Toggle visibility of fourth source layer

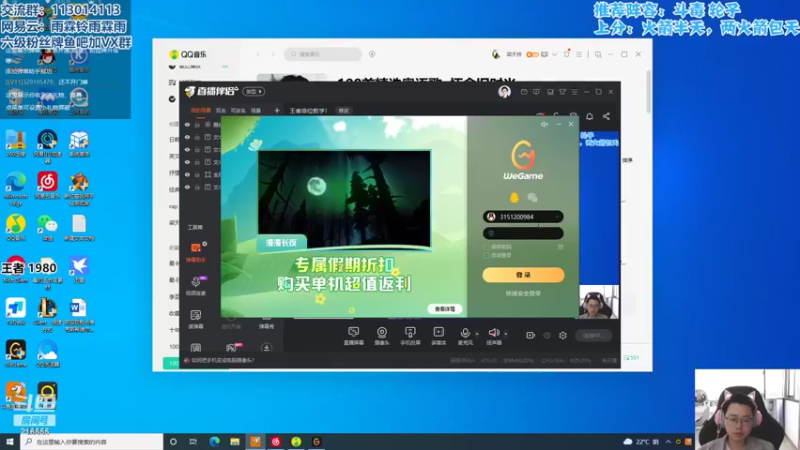(187, 162)
